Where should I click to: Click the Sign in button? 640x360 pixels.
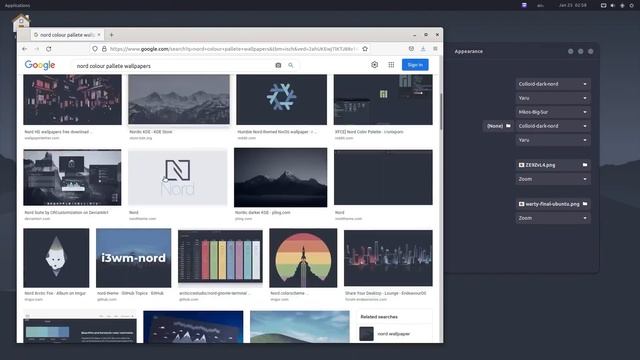click(x=415, y=64)
